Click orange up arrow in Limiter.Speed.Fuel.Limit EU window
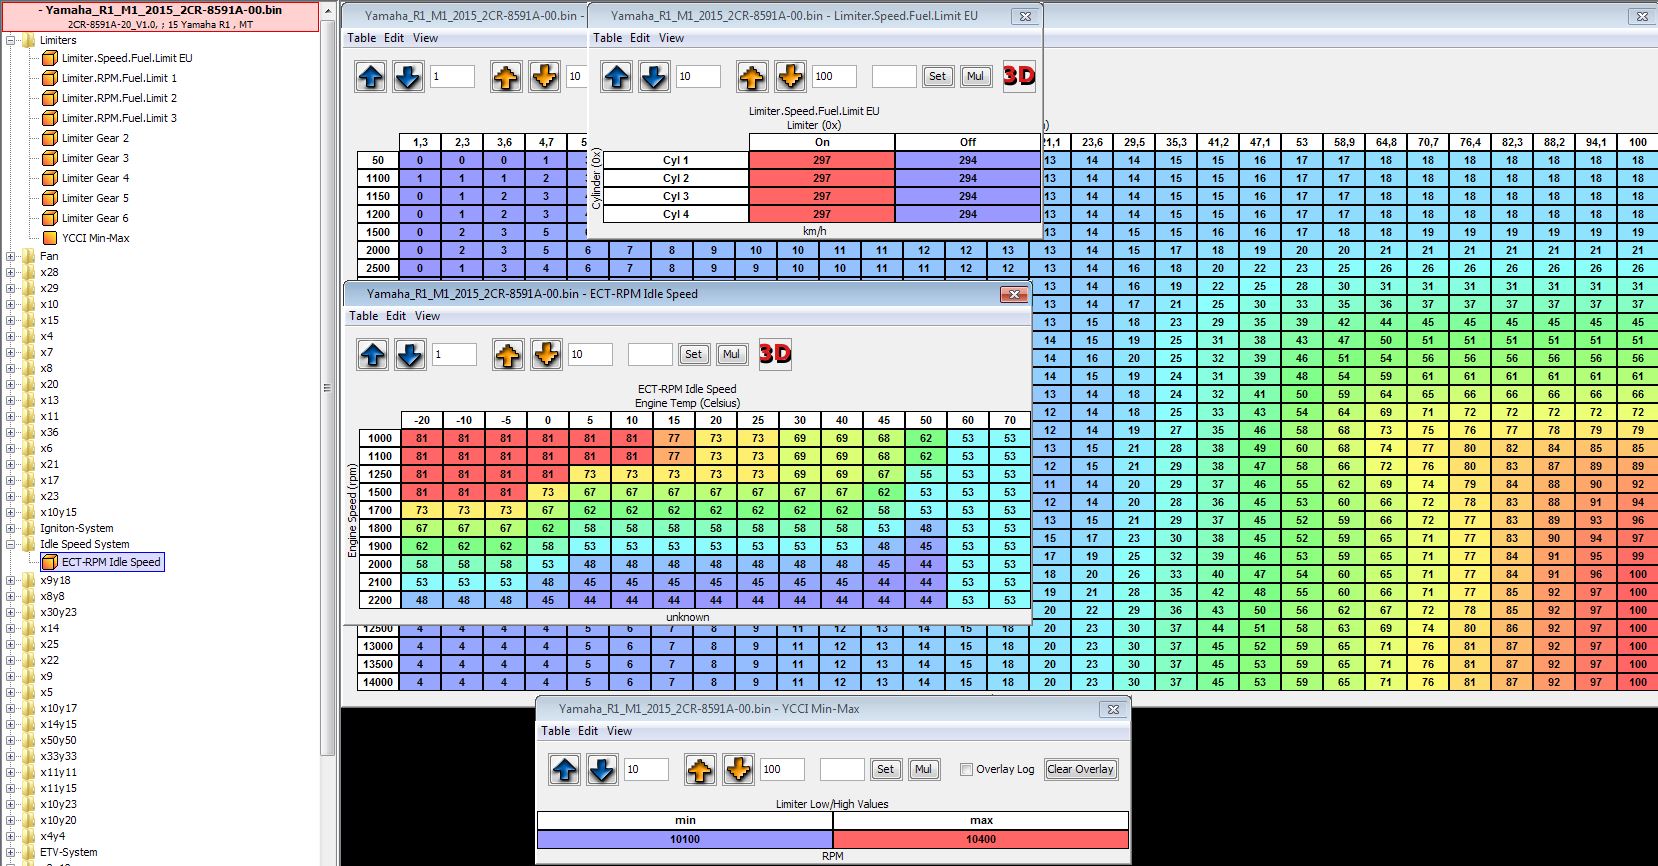This screenshot has height=866, width=1658. click(x=752, y=76)
